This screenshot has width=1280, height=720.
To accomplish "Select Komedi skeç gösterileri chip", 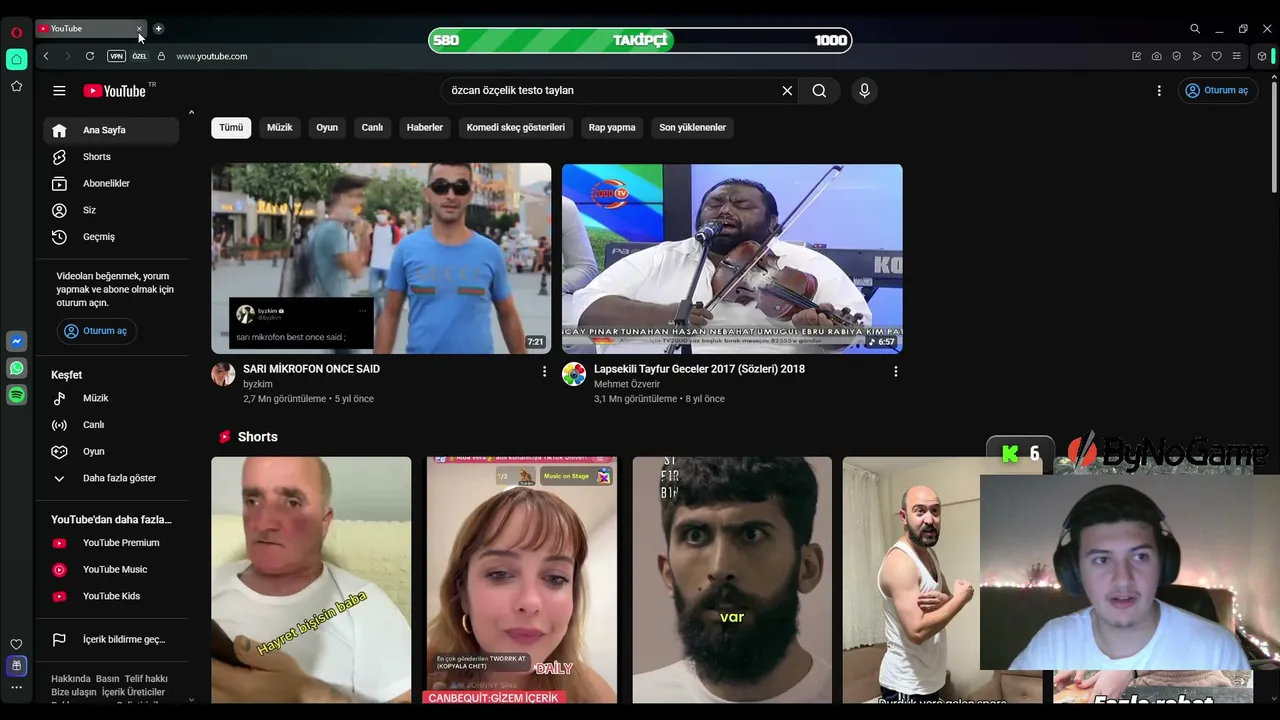I will [x=516, y=127].
